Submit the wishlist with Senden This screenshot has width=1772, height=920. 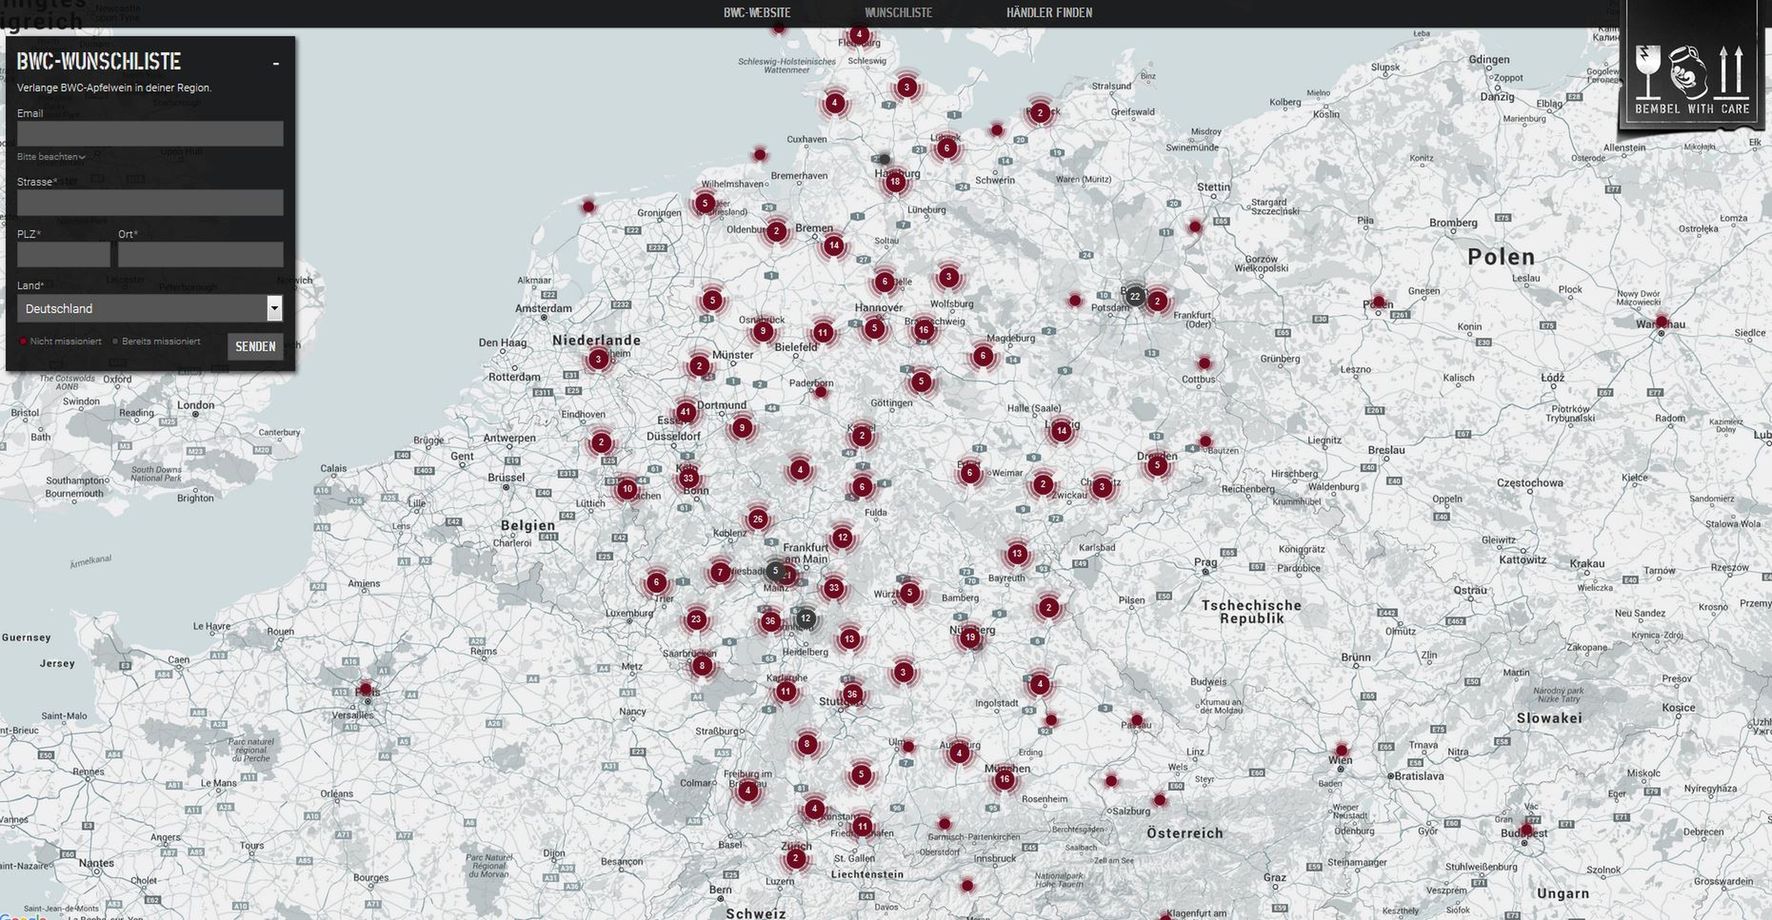[x=255, y=347]
